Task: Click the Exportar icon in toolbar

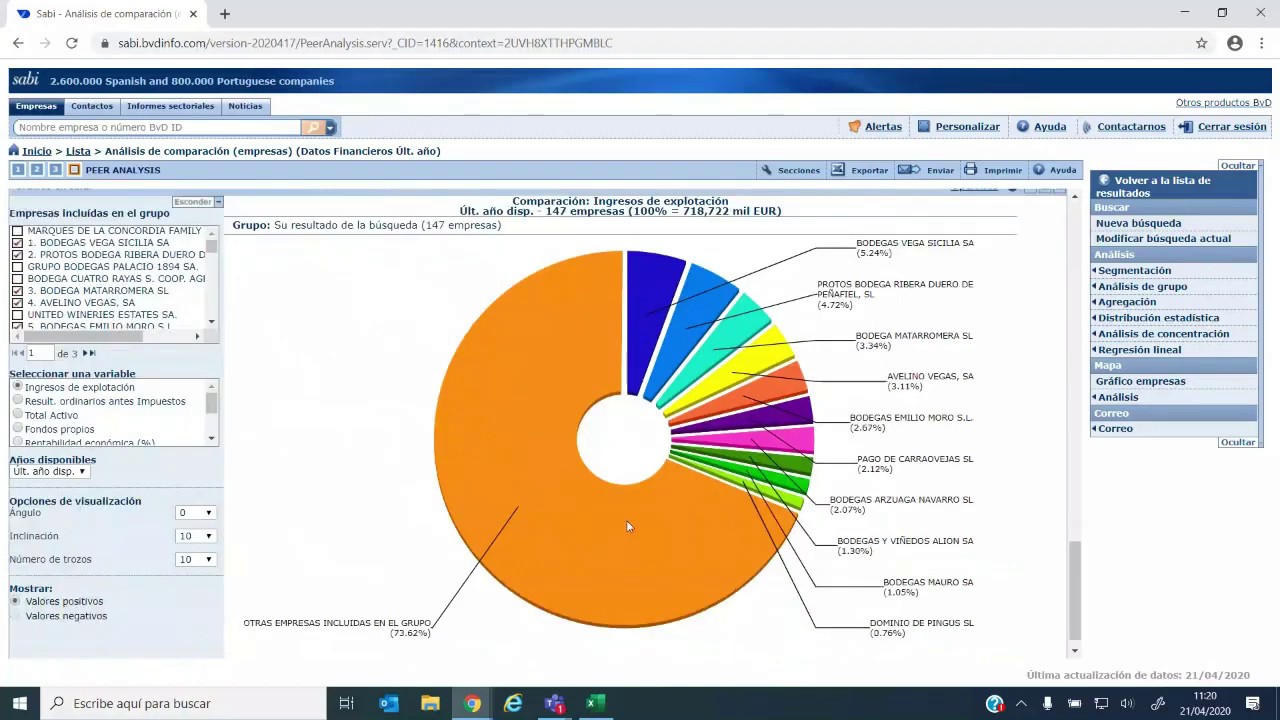Action: click(838, 170)
